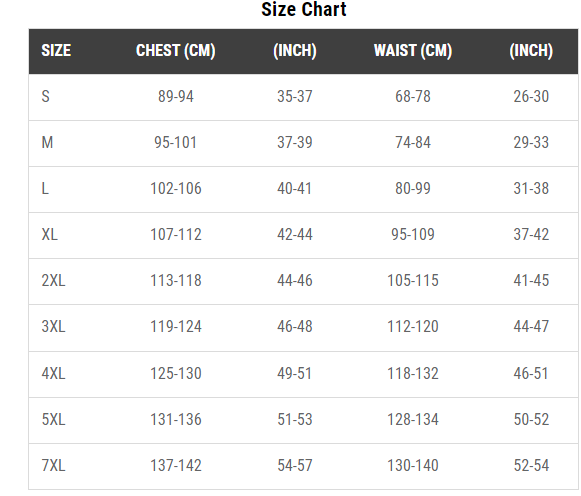Click the CHEST (CM) column header

tap(176, 51)
